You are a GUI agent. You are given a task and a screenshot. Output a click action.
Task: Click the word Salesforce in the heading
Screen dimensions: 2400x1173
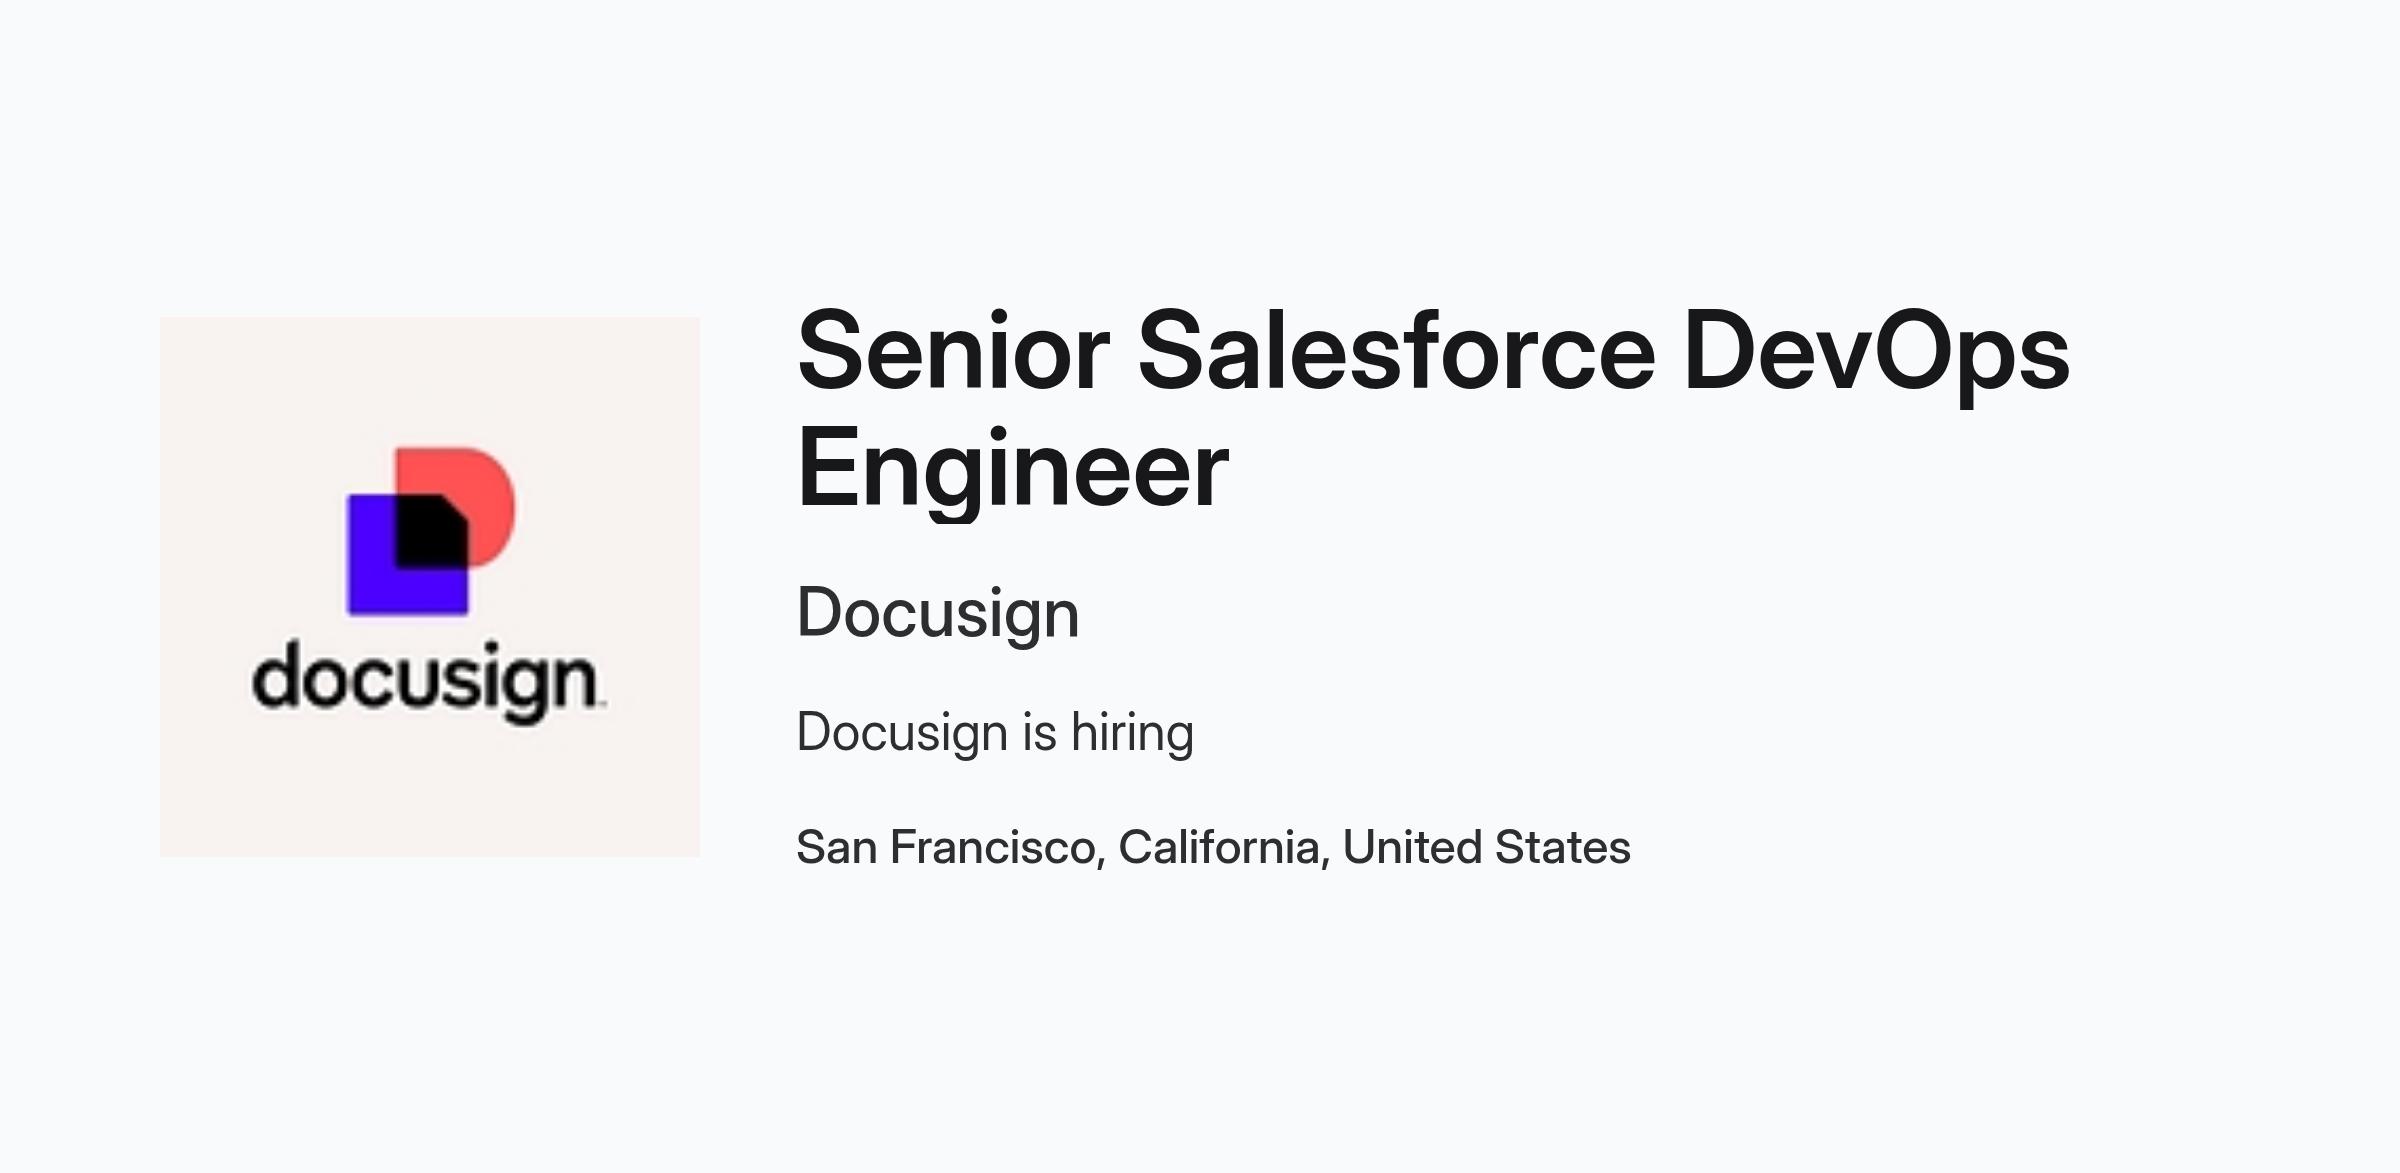[x=1397, y=350]
